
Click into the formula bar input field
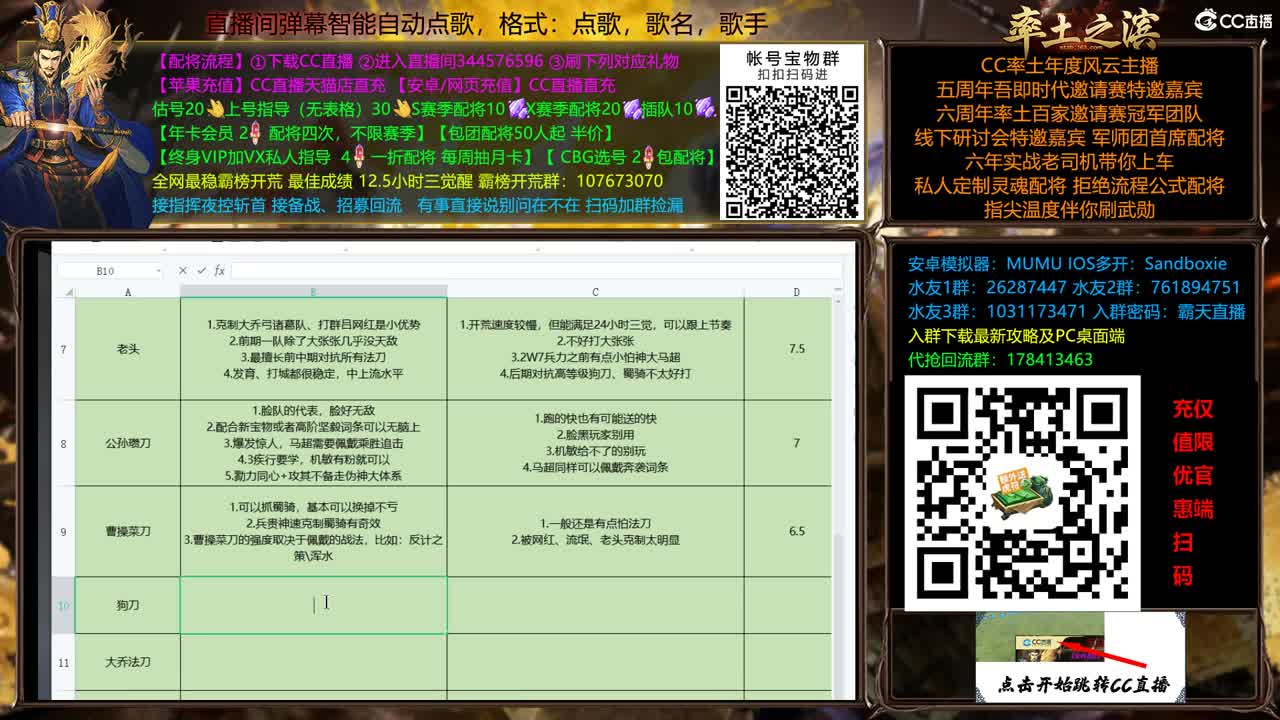pos(535,271)
